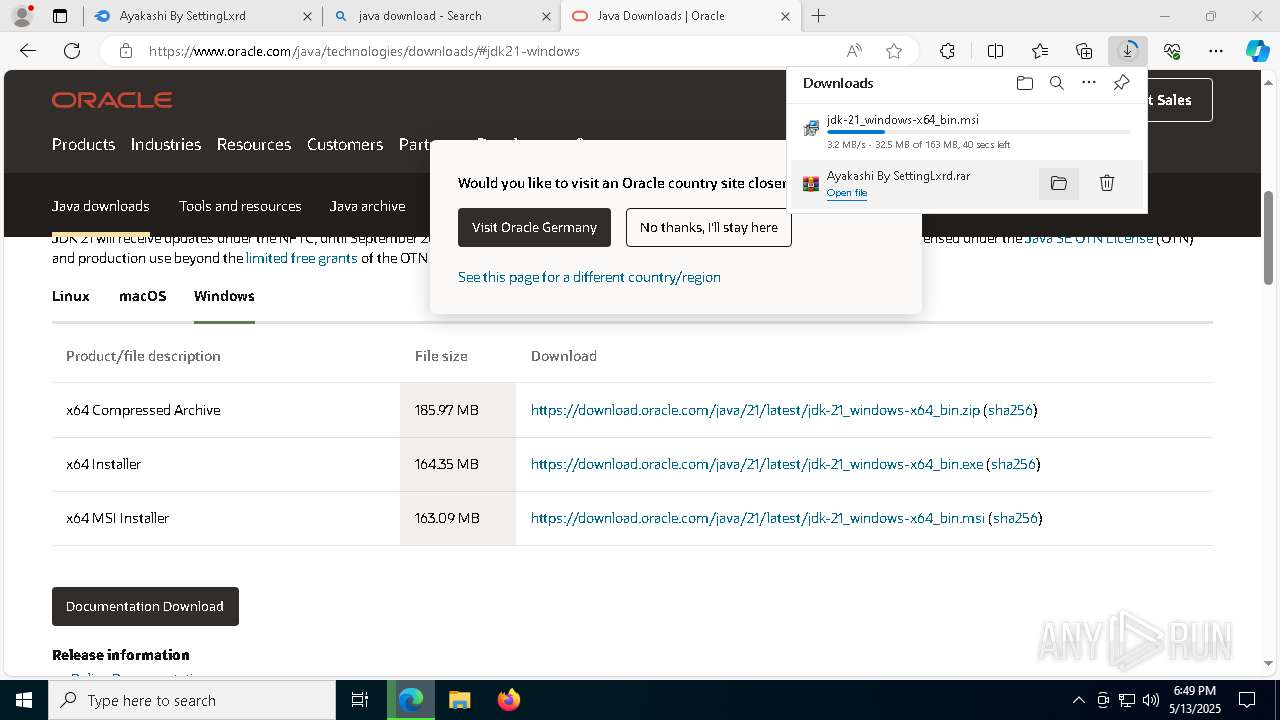Download the jdk-21 windows-x64 zip link
Viewport: 1280px width, 720px height.
coord(755,410)
